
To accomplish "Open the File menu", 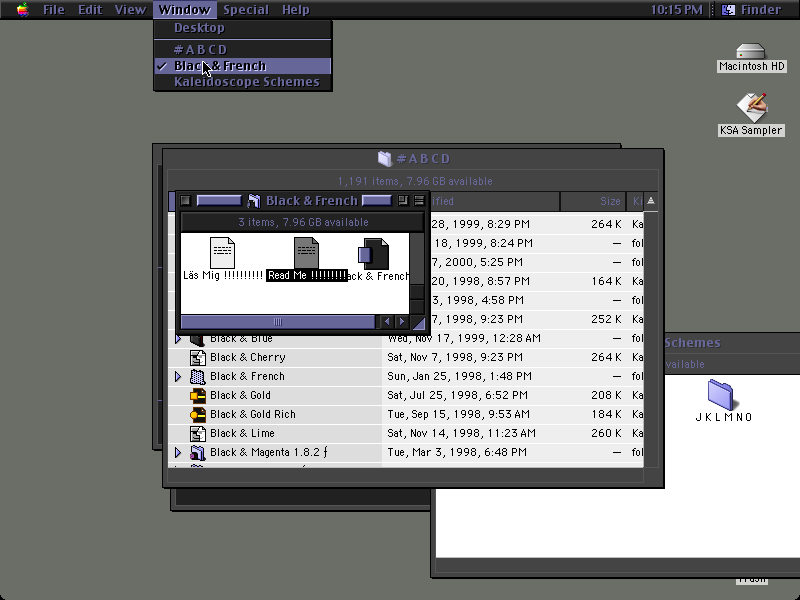I will (54, 10).
